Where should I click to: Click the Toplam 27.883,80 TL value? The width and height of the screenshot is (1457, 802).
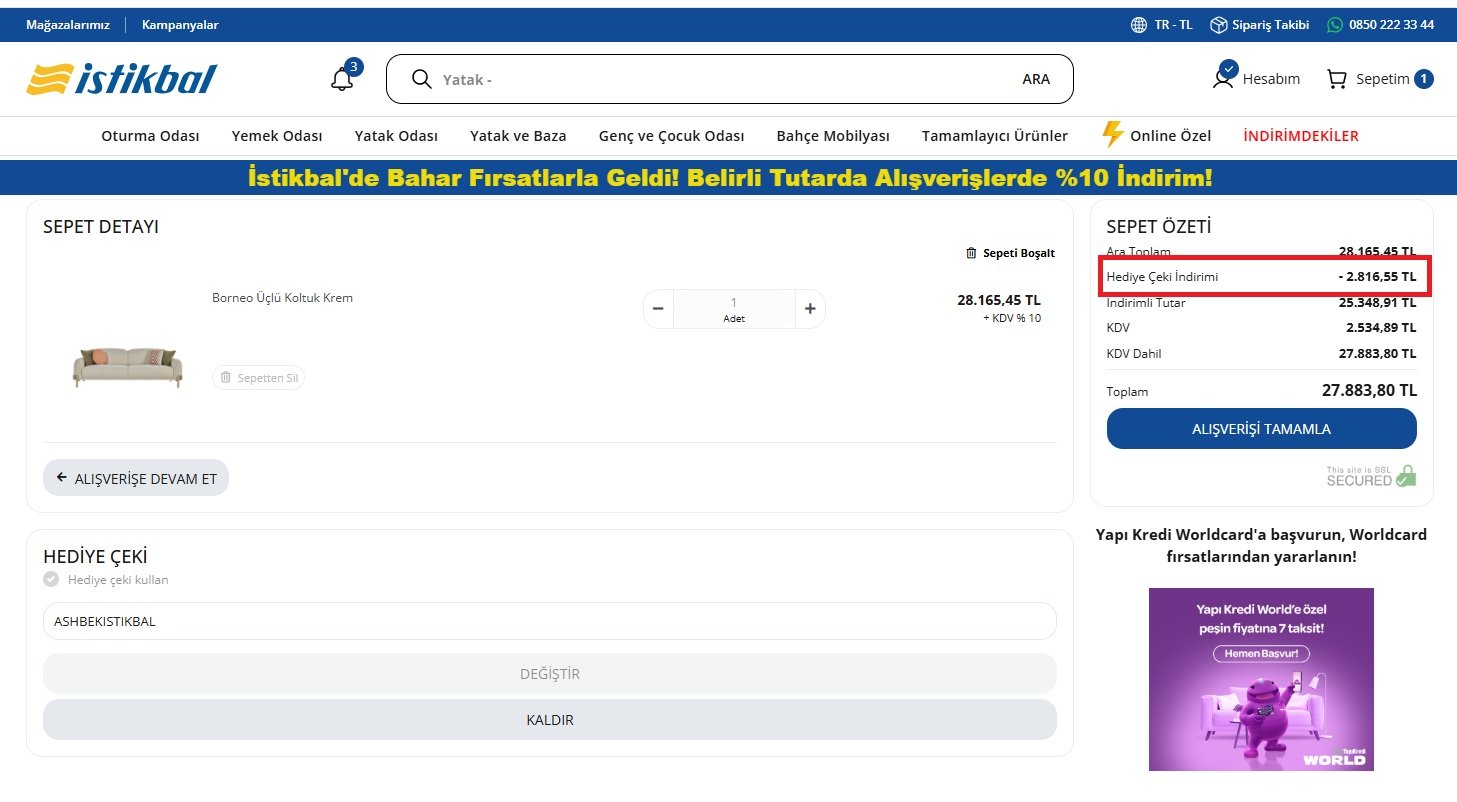pyautogui.click(x=1369, y=391)
